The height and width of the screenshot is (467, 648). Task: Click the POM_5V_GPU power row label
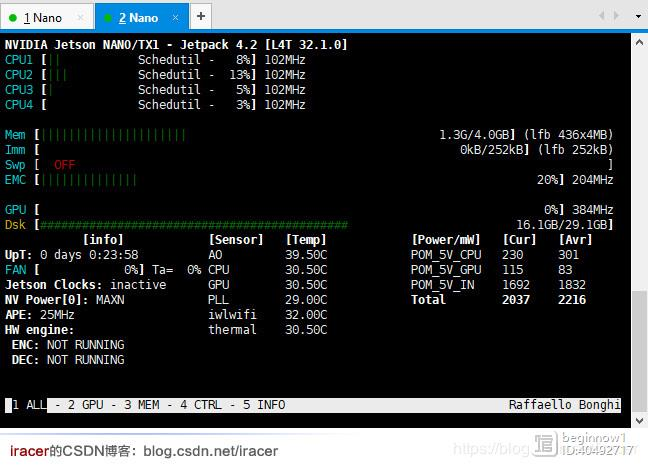pos(446,270)
